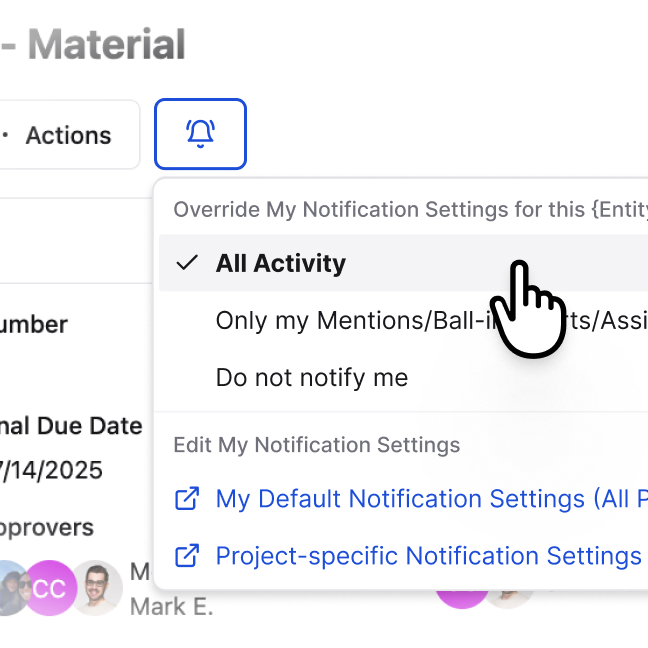Click the Override My Notification Settings header

410,210
